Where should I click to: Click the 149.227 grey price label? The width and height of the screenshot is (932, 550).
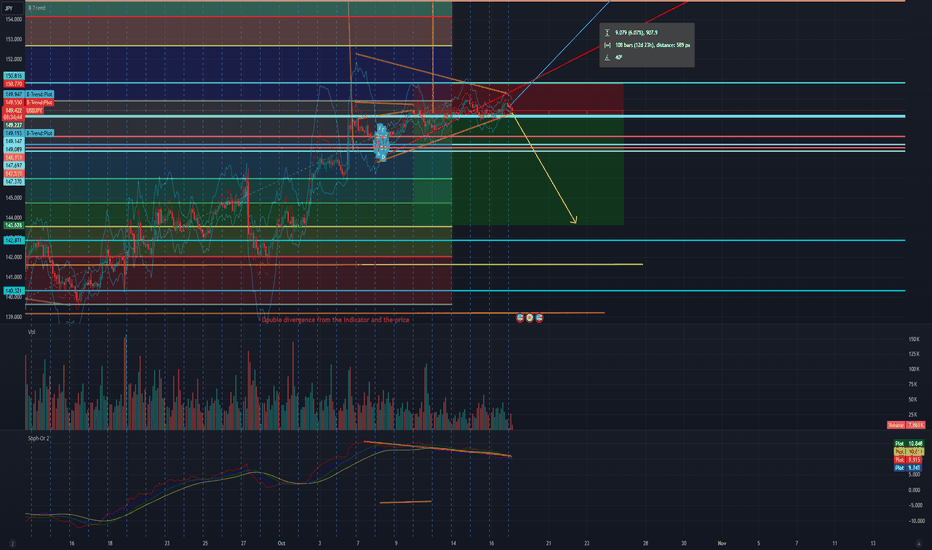click(14, 125)
